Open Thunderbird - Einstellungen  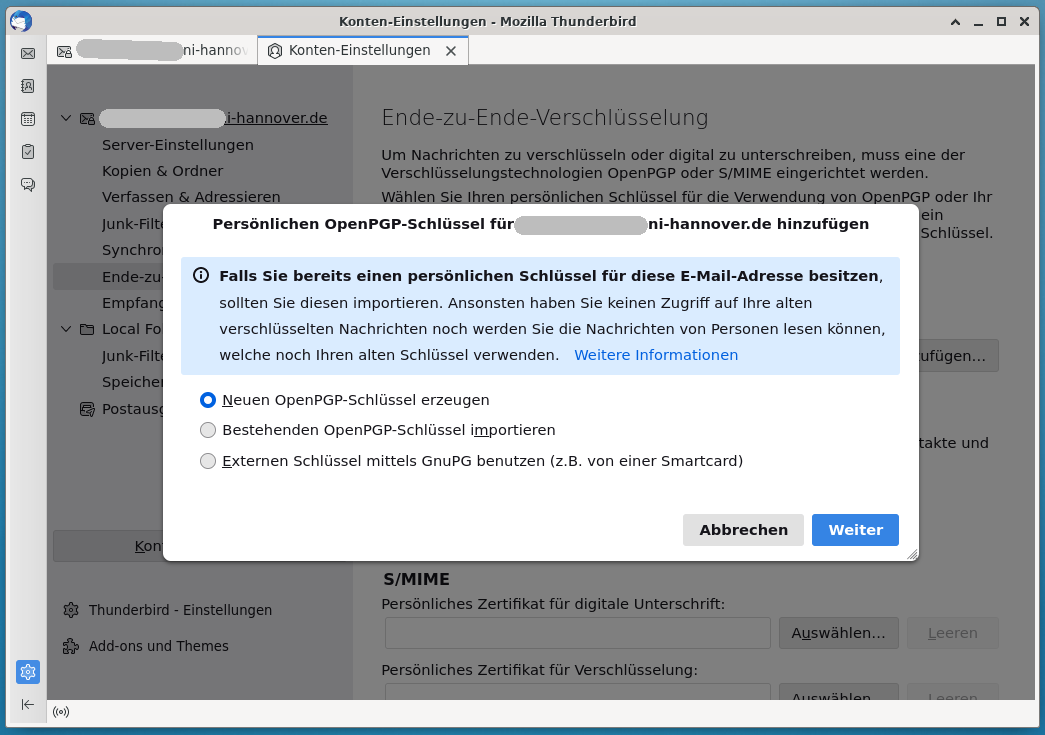click(180, 610)
